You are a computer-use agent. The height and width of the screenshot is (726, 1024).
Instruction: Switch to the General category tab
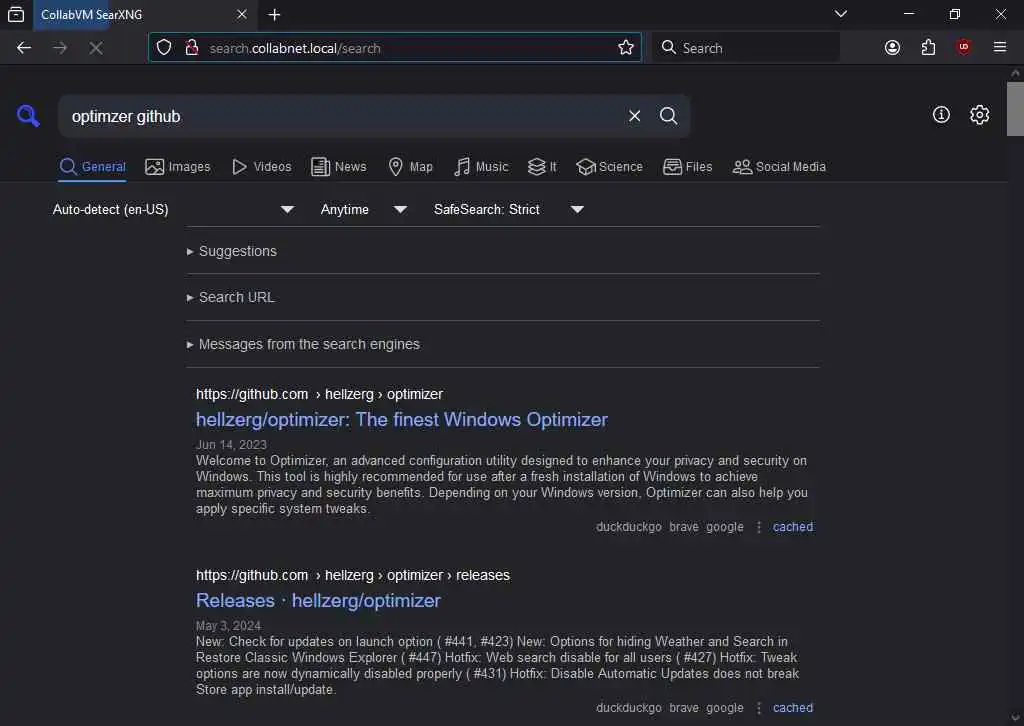point(93,167)
